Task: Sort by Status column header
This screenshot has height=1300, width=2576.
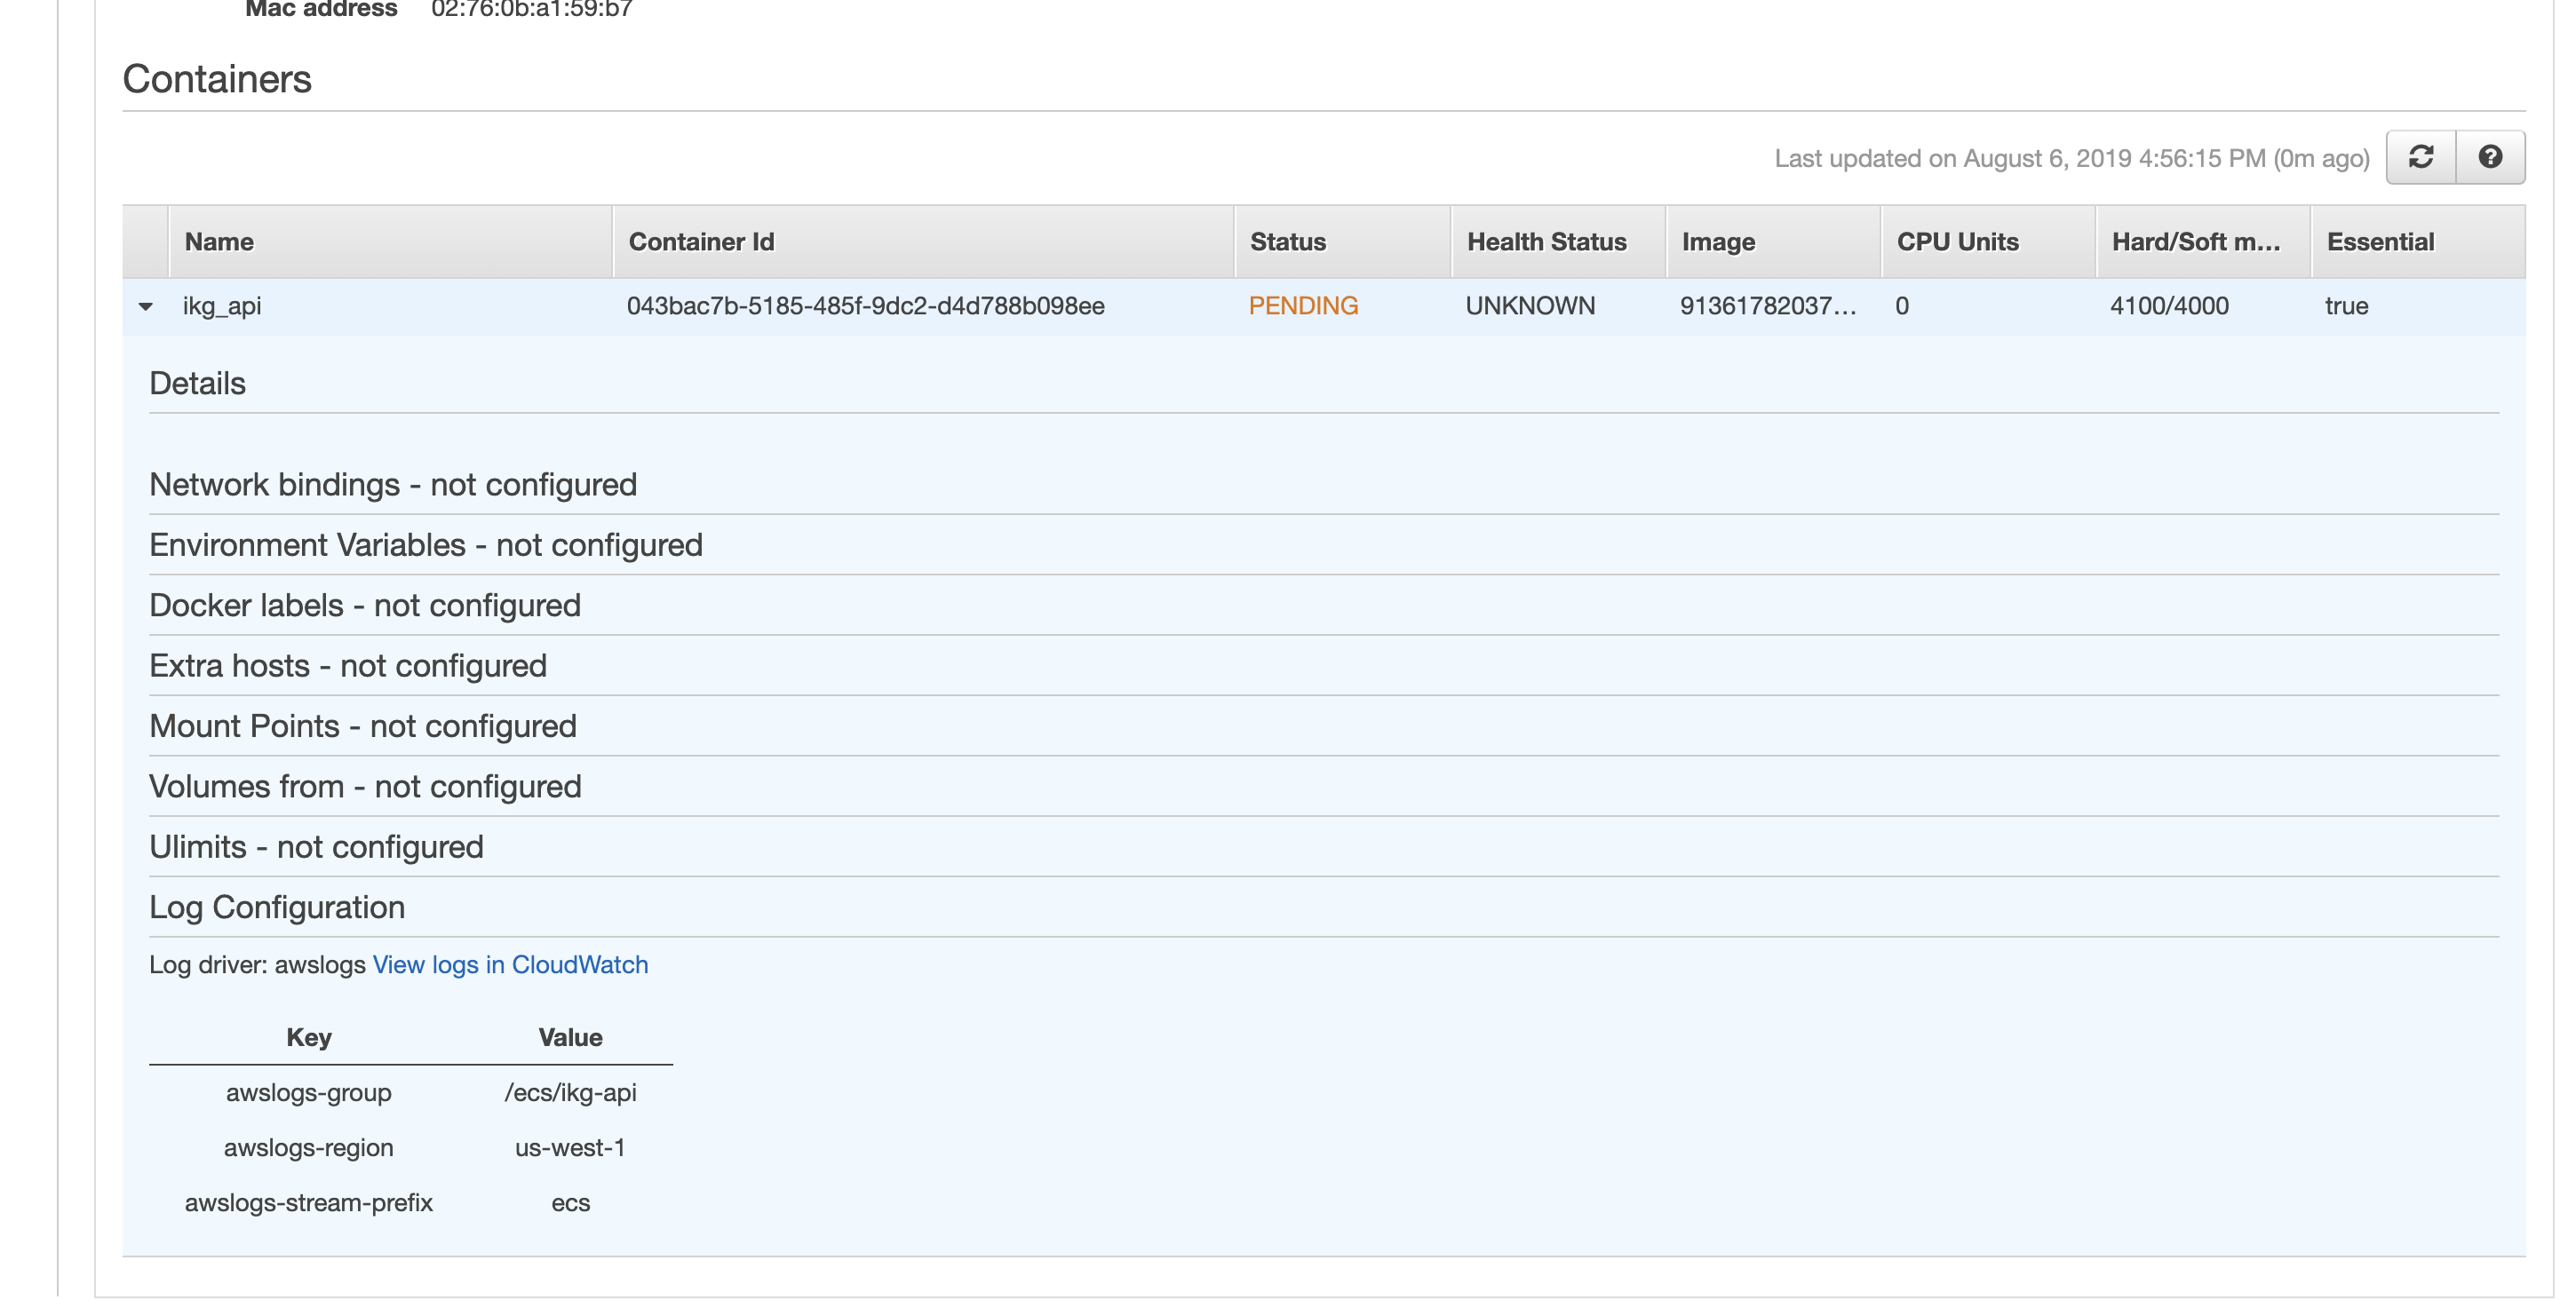Action: (x=1287, y=242)
